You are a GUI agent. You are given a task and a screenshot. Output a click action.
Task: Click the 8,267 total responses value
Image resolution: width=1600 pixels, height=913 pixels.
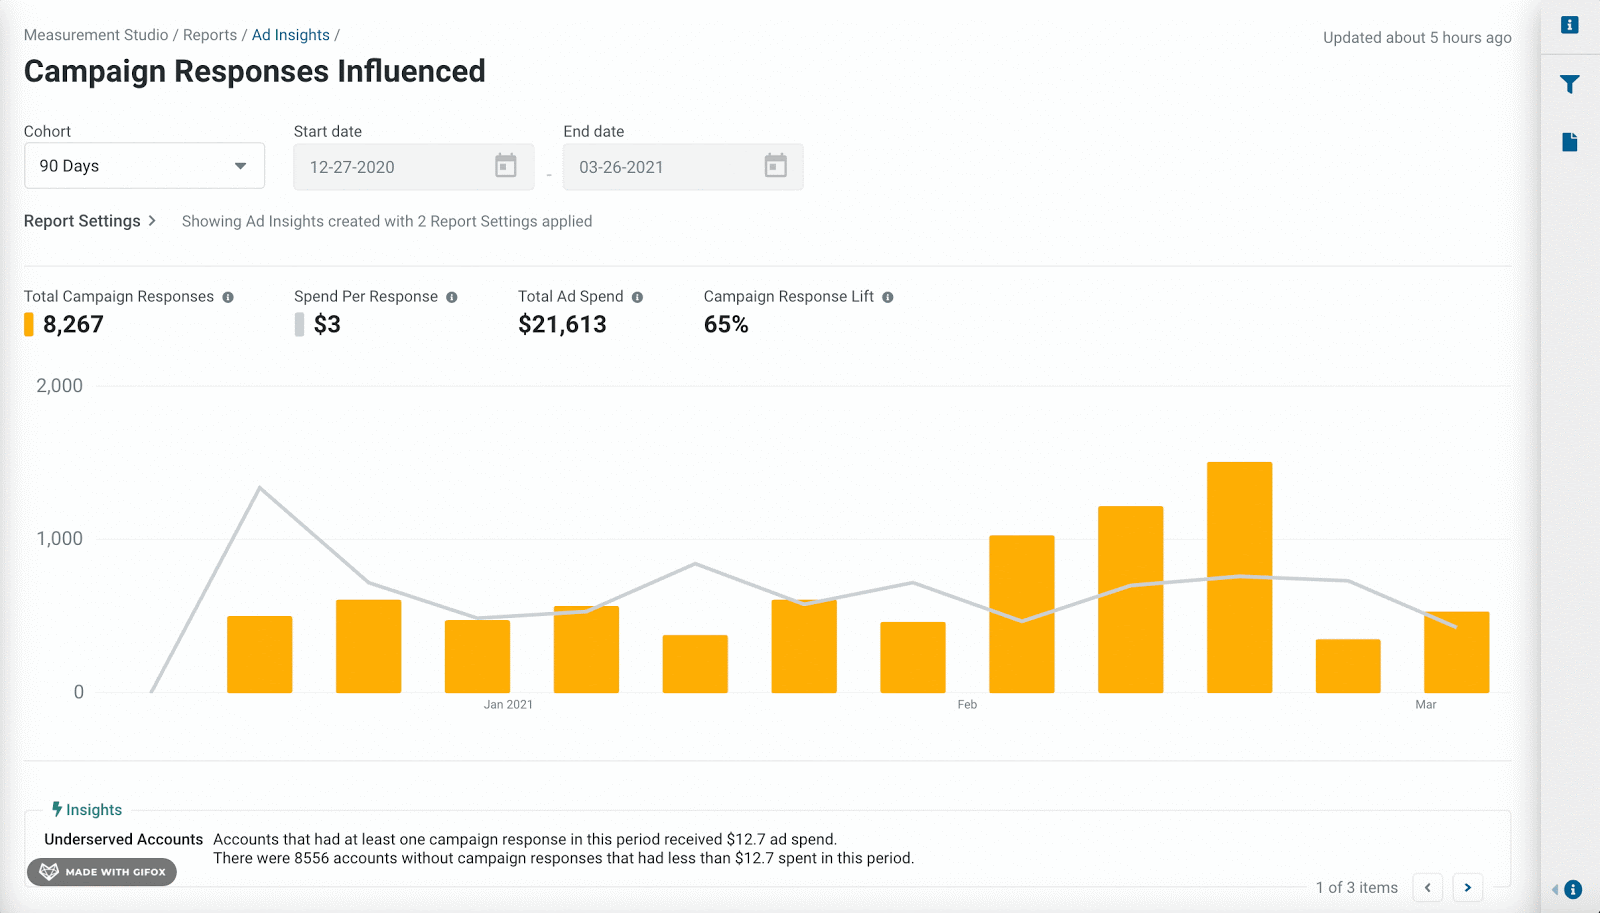click(x=73, y=324)
